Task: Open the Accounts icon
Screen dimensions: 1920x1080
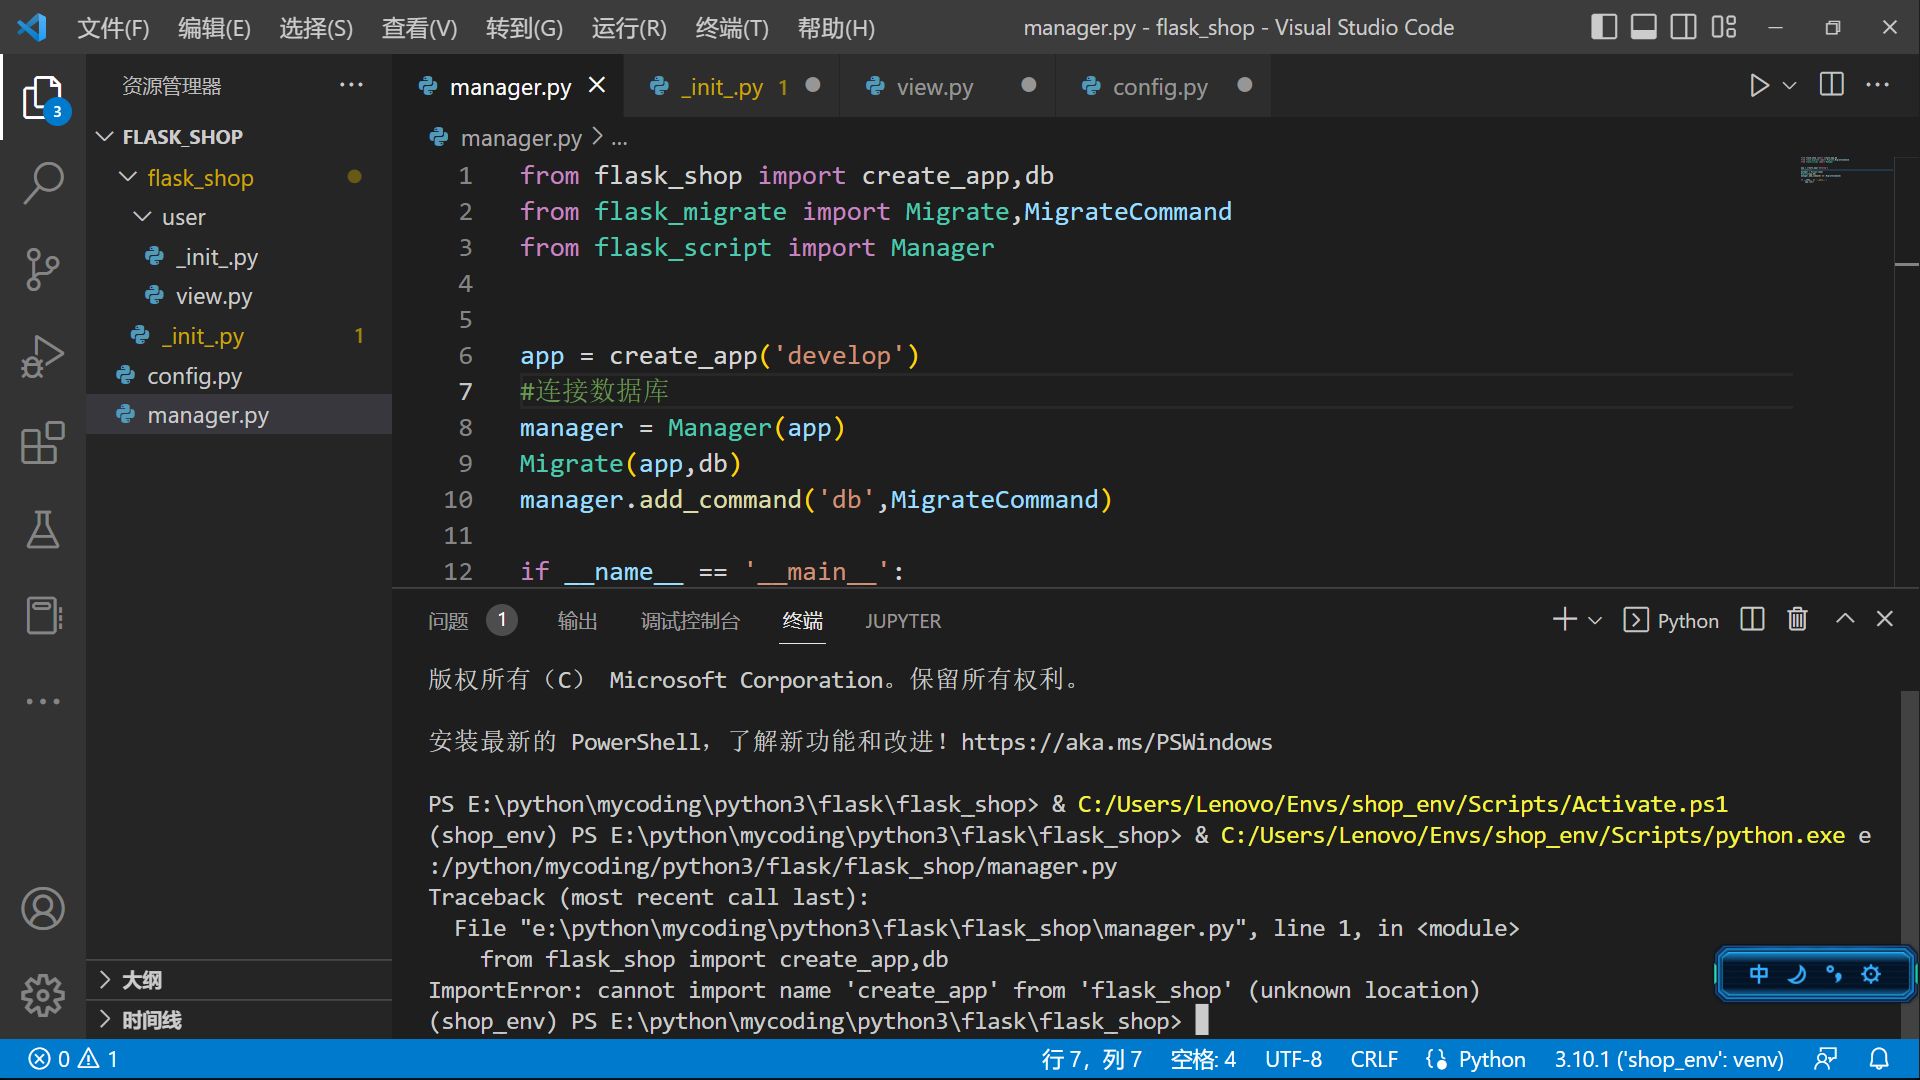Action: (x=43, y=909)
